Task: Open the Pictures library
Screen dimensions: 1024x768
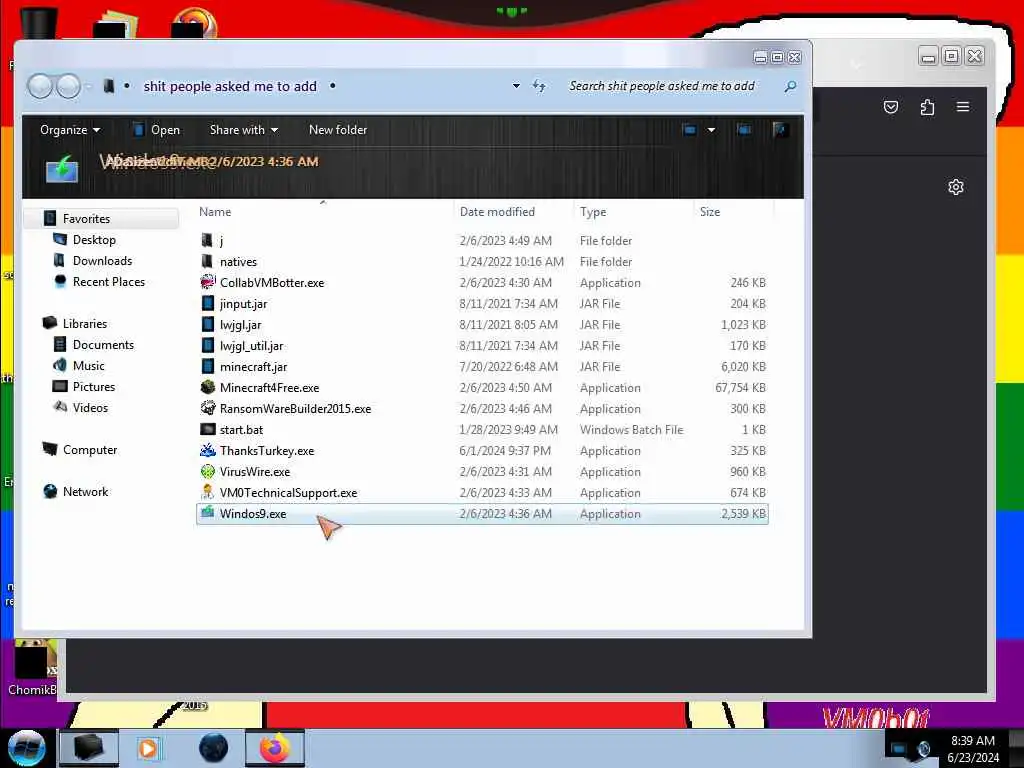Action: pyautogui.click(x=94, y=386)
